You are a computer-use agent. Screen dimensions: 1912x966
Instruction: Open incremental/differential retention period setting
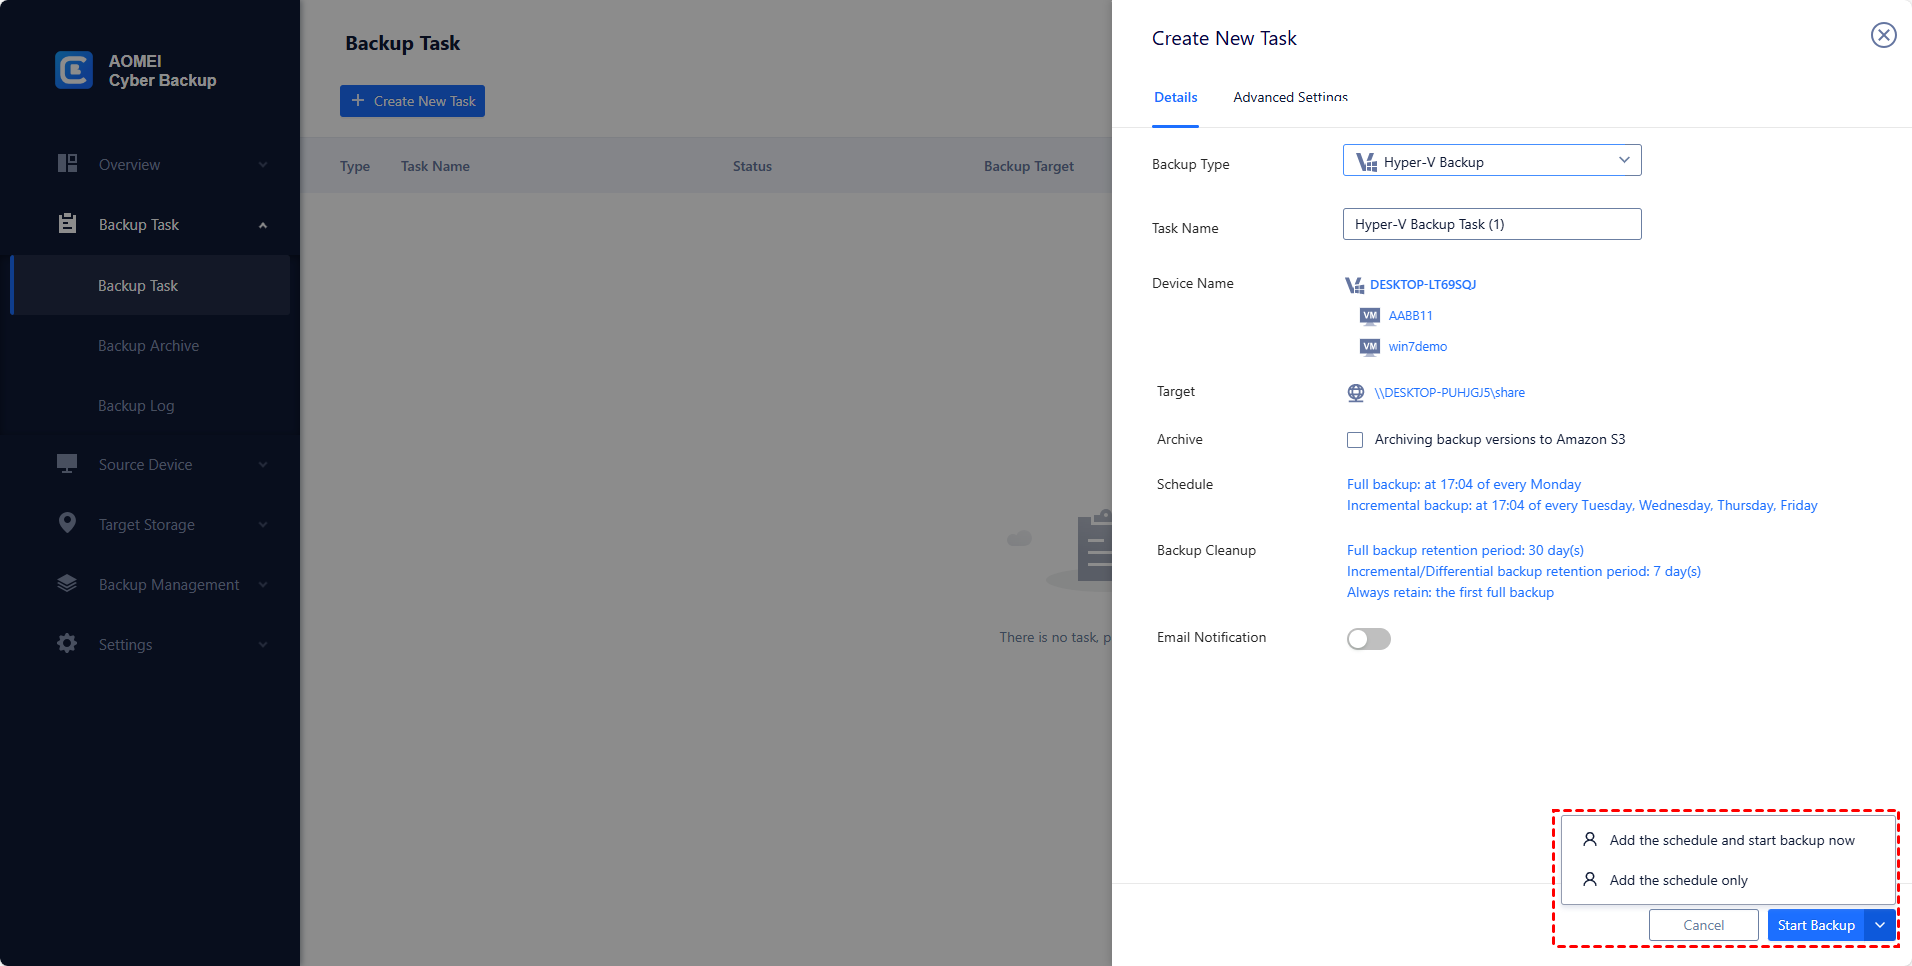pyautogui.click(x=1524, y=571)
